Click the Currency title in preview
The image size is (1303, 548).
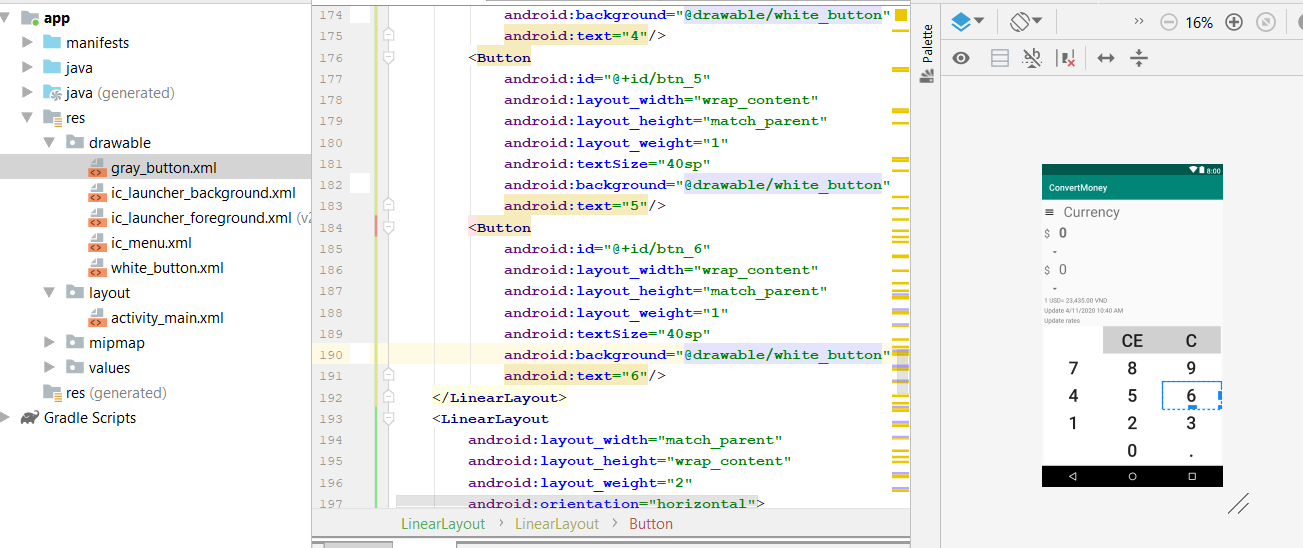(x=1091, y=212)
